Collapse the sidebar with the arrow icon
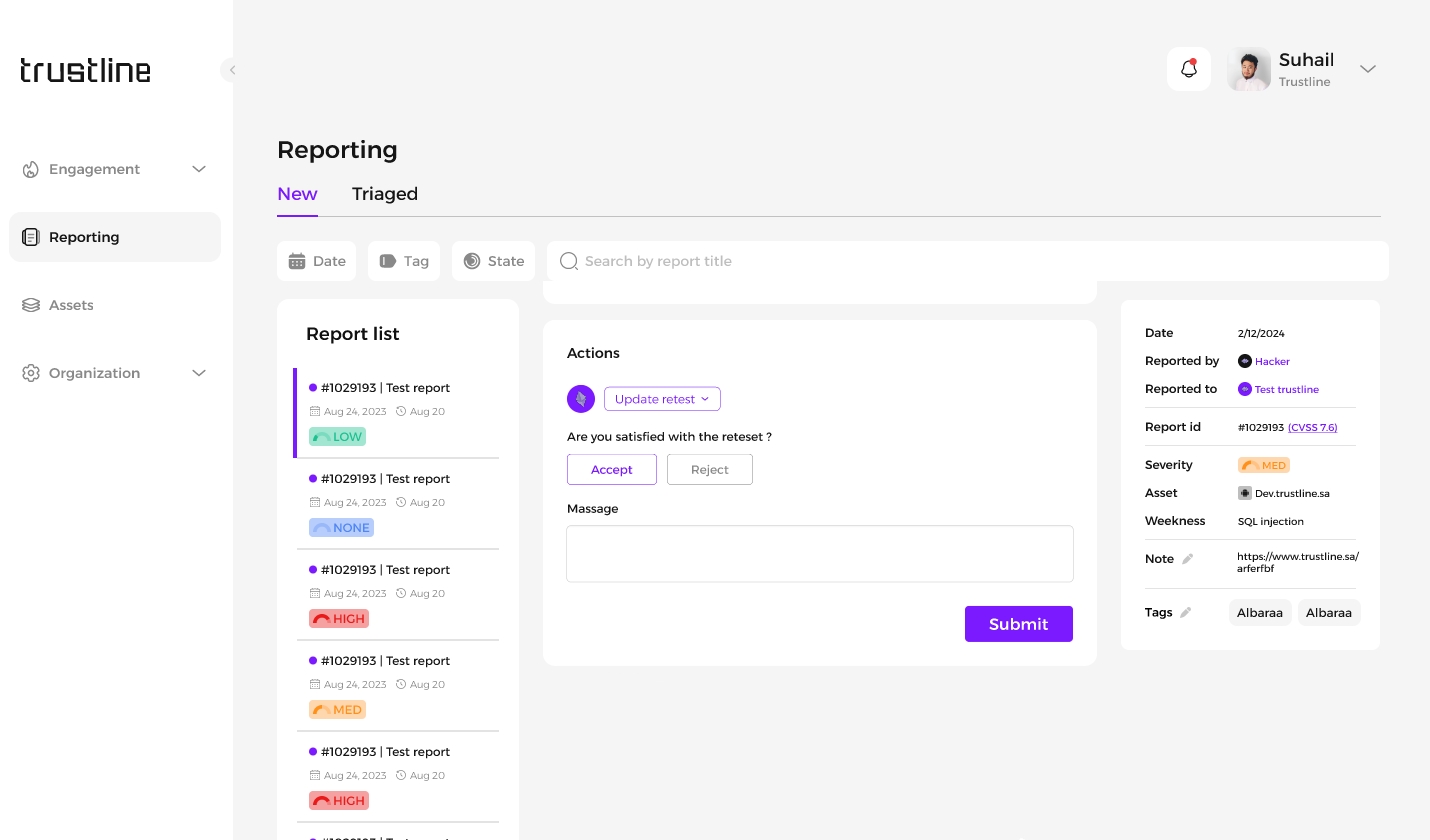1430x840 pixels. [232, 70]
